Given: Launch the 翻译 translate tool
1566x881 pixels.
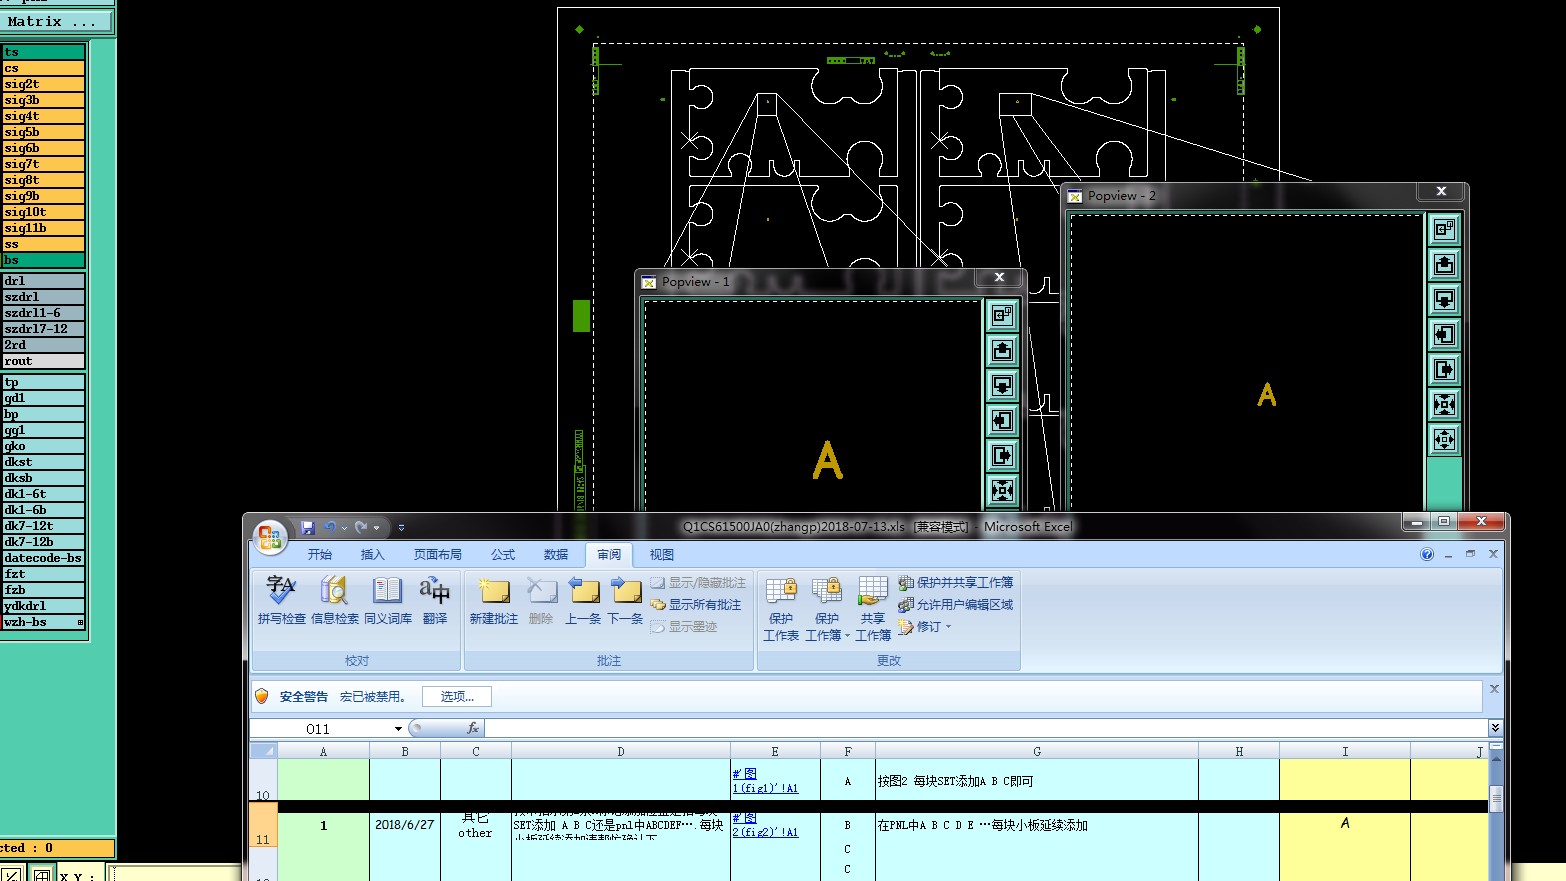Looking at the screenshot, I should (x=435, y=600).
